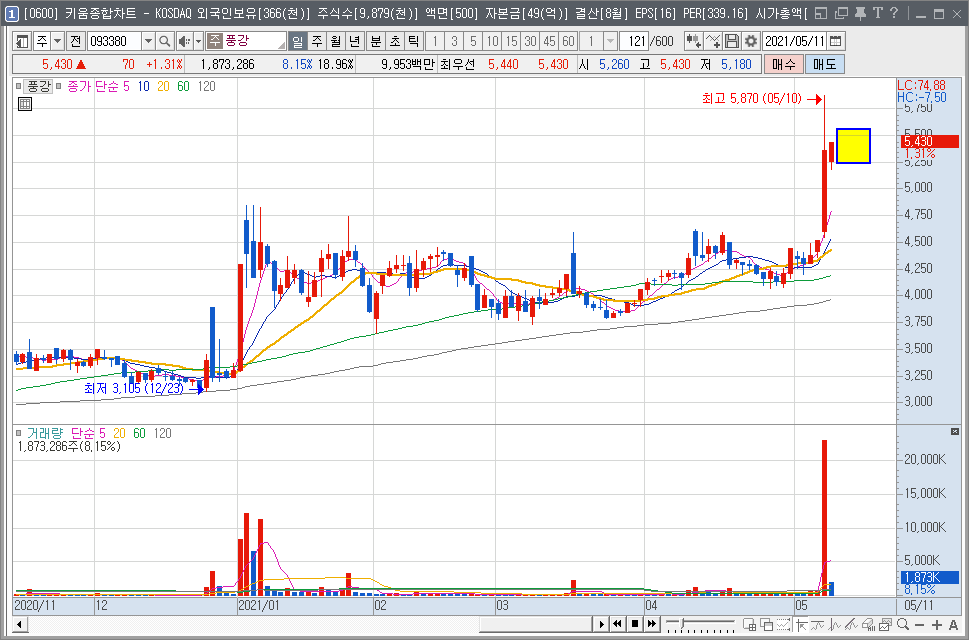This screenshot has width=969, height=640.
Task: Open the interval value 1 dropdown arrow
Action: [x=611, y=41]
